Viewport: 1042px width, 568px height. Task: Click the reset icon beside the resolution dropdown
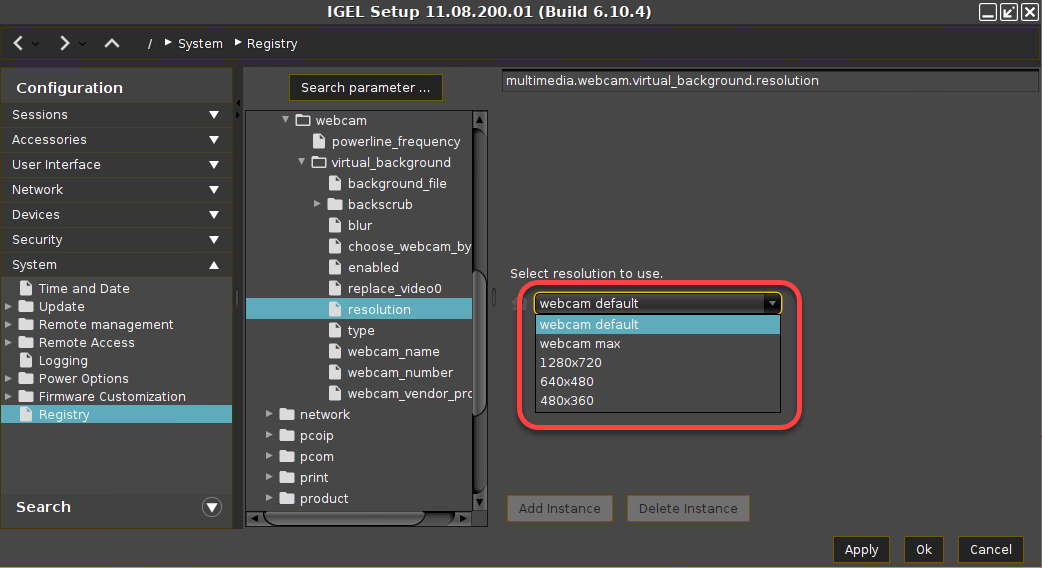[519, 303]
